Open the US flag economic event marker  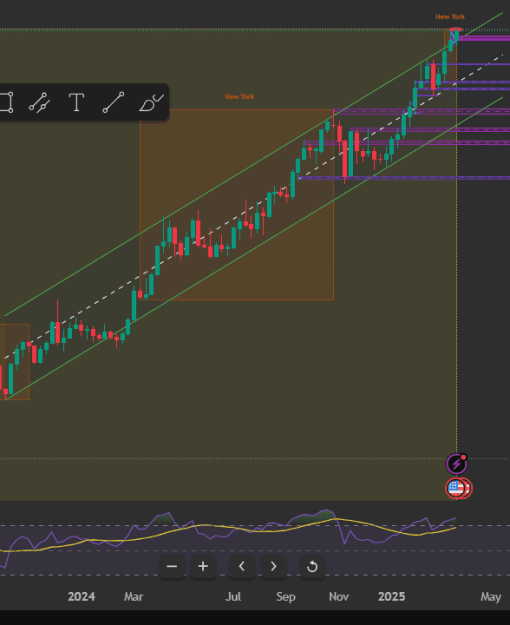click(x=456, y=488)
